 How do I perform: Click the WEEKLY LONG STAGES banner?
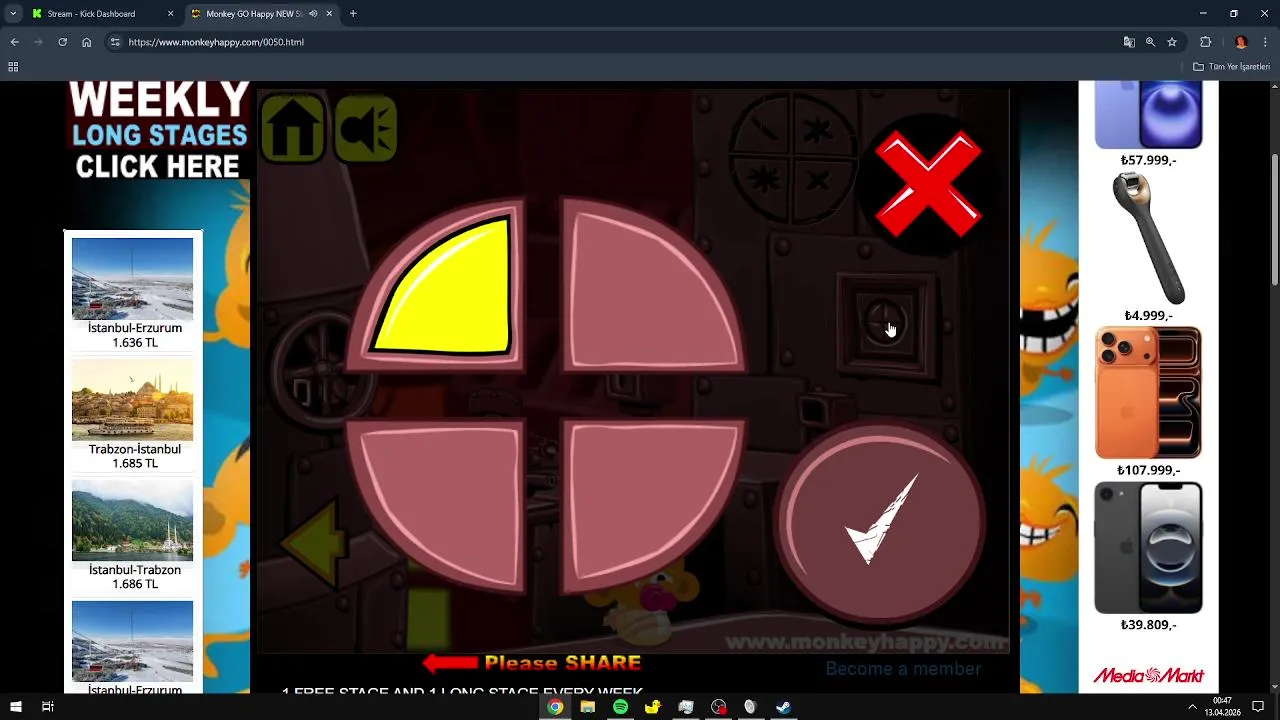tap(158, 131)
